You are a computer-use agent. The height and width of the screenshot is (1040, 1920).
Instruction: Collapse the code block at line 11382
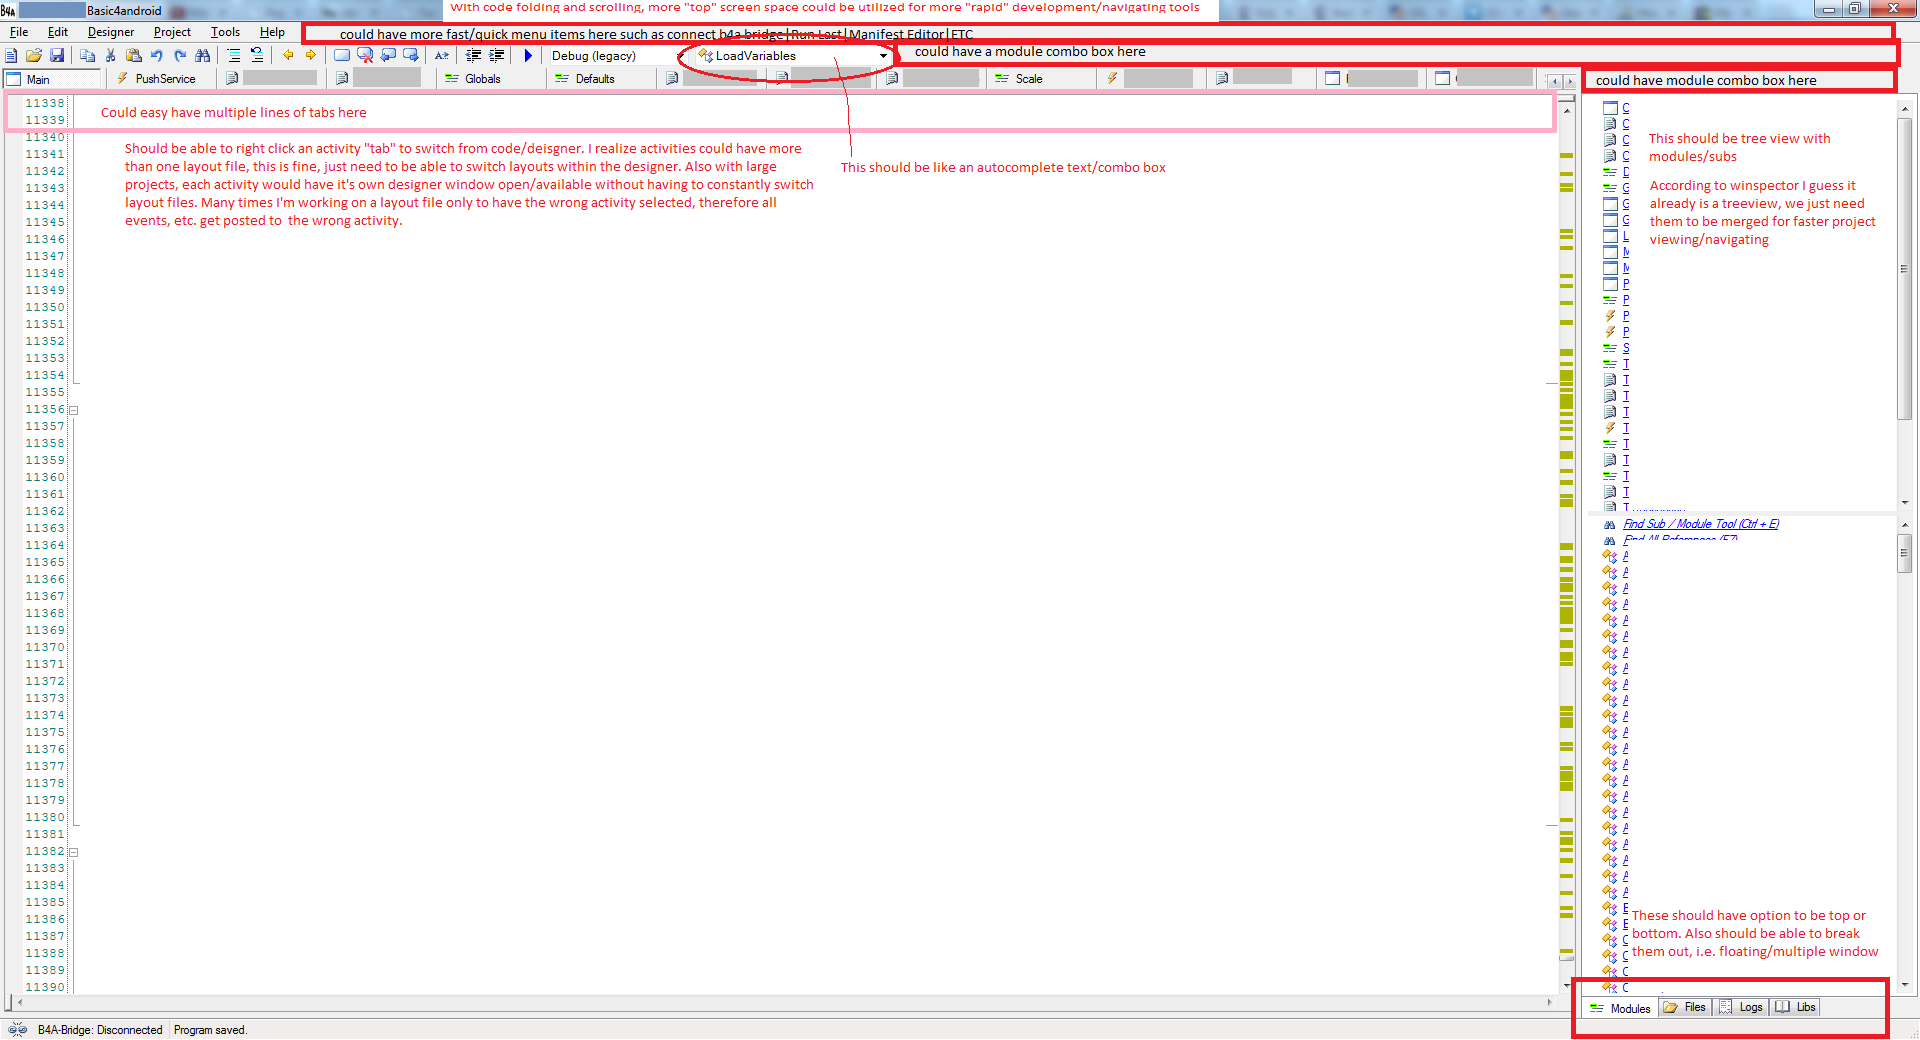73,852
